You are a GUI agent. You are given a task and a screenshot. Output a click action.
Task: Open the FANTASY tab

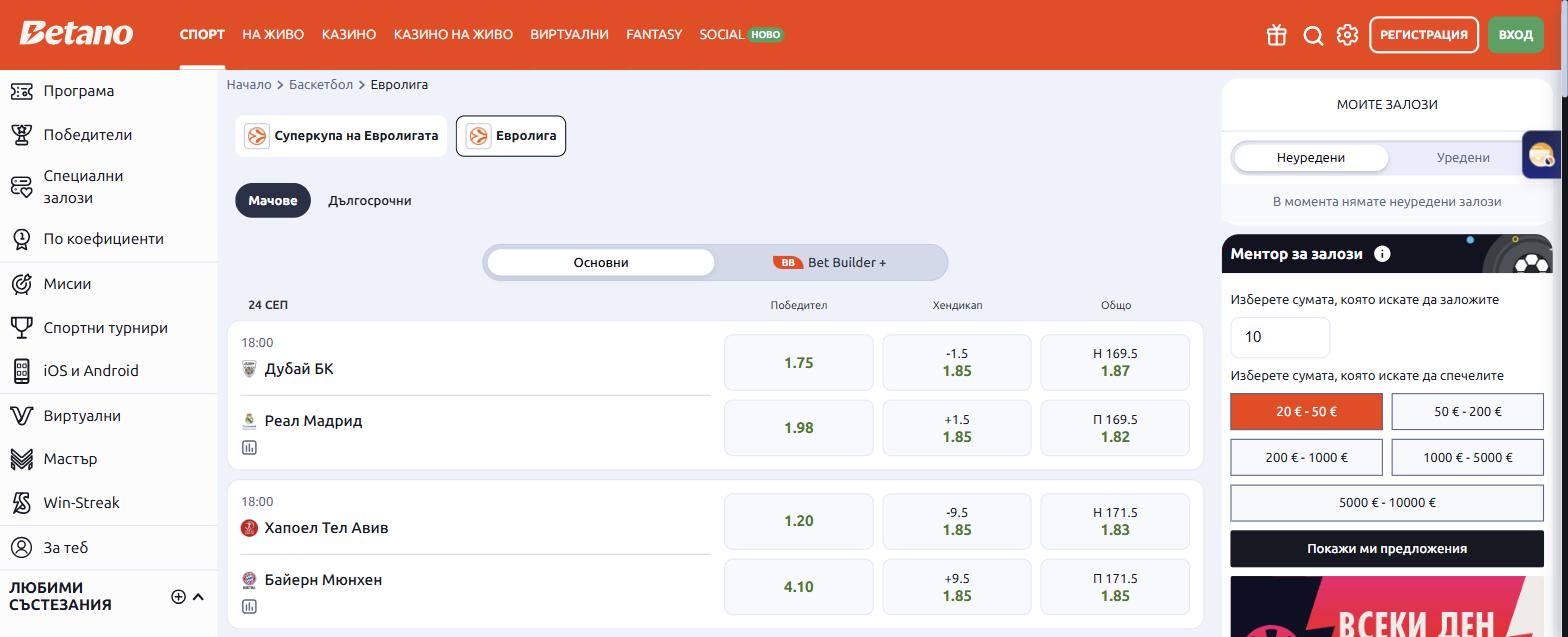654,34
